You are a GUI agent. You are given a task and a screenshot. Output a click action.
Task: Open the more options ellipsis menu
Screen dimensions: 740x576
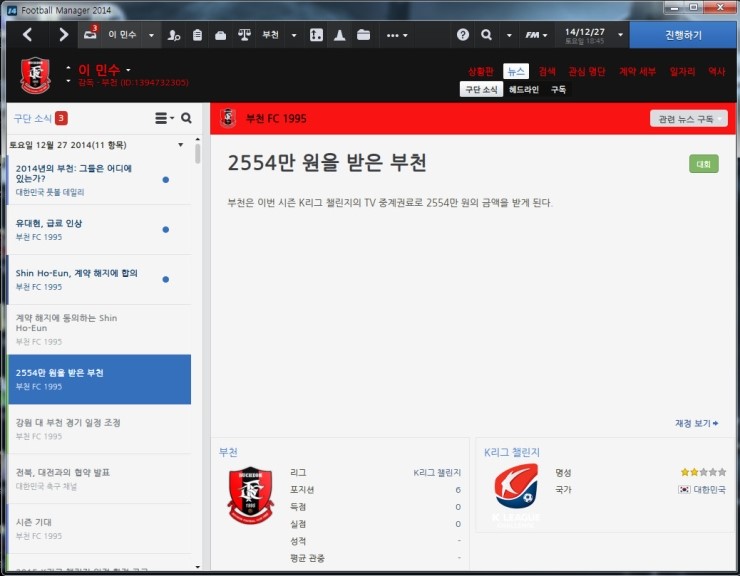click(397, 35)
